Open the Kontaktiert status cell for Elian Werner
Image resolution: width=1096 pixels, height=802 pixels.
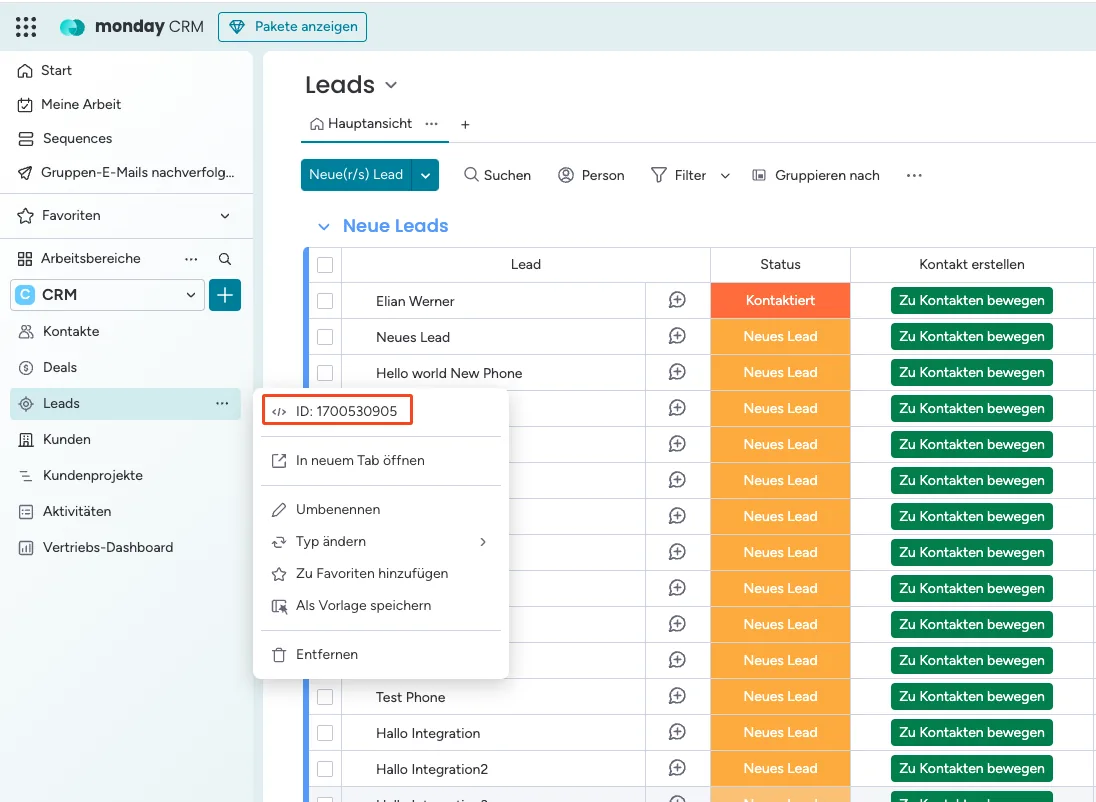(780, 301)
